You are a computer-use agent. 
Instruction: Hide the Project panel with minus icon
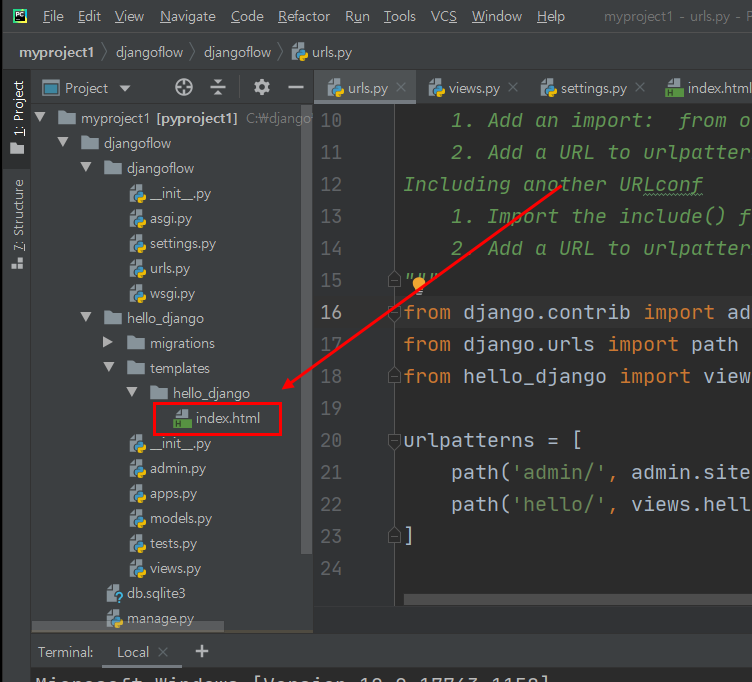pos(295,88)
